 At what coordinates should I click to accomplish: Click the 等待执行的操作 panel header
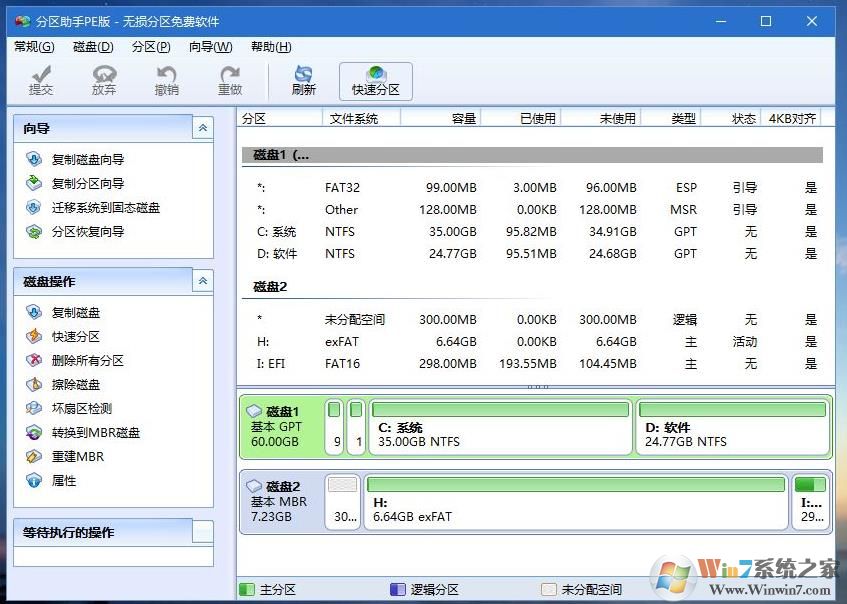(x=90, y=531)
